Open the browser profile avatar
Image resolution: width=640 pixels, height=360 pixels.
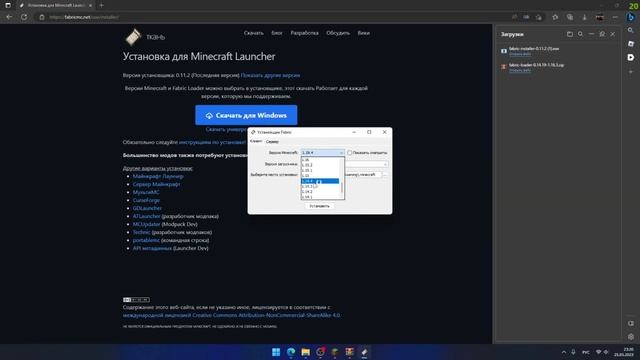[600, 17]
